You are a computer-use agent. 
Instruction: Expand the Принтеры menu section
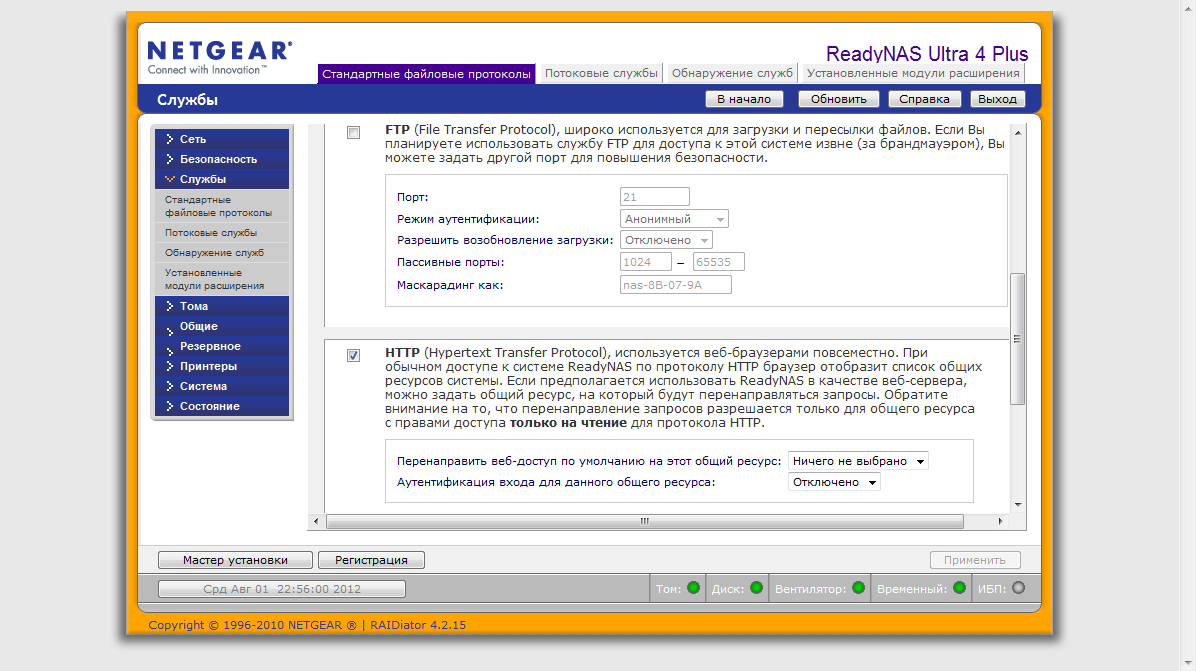coord(222,366)
